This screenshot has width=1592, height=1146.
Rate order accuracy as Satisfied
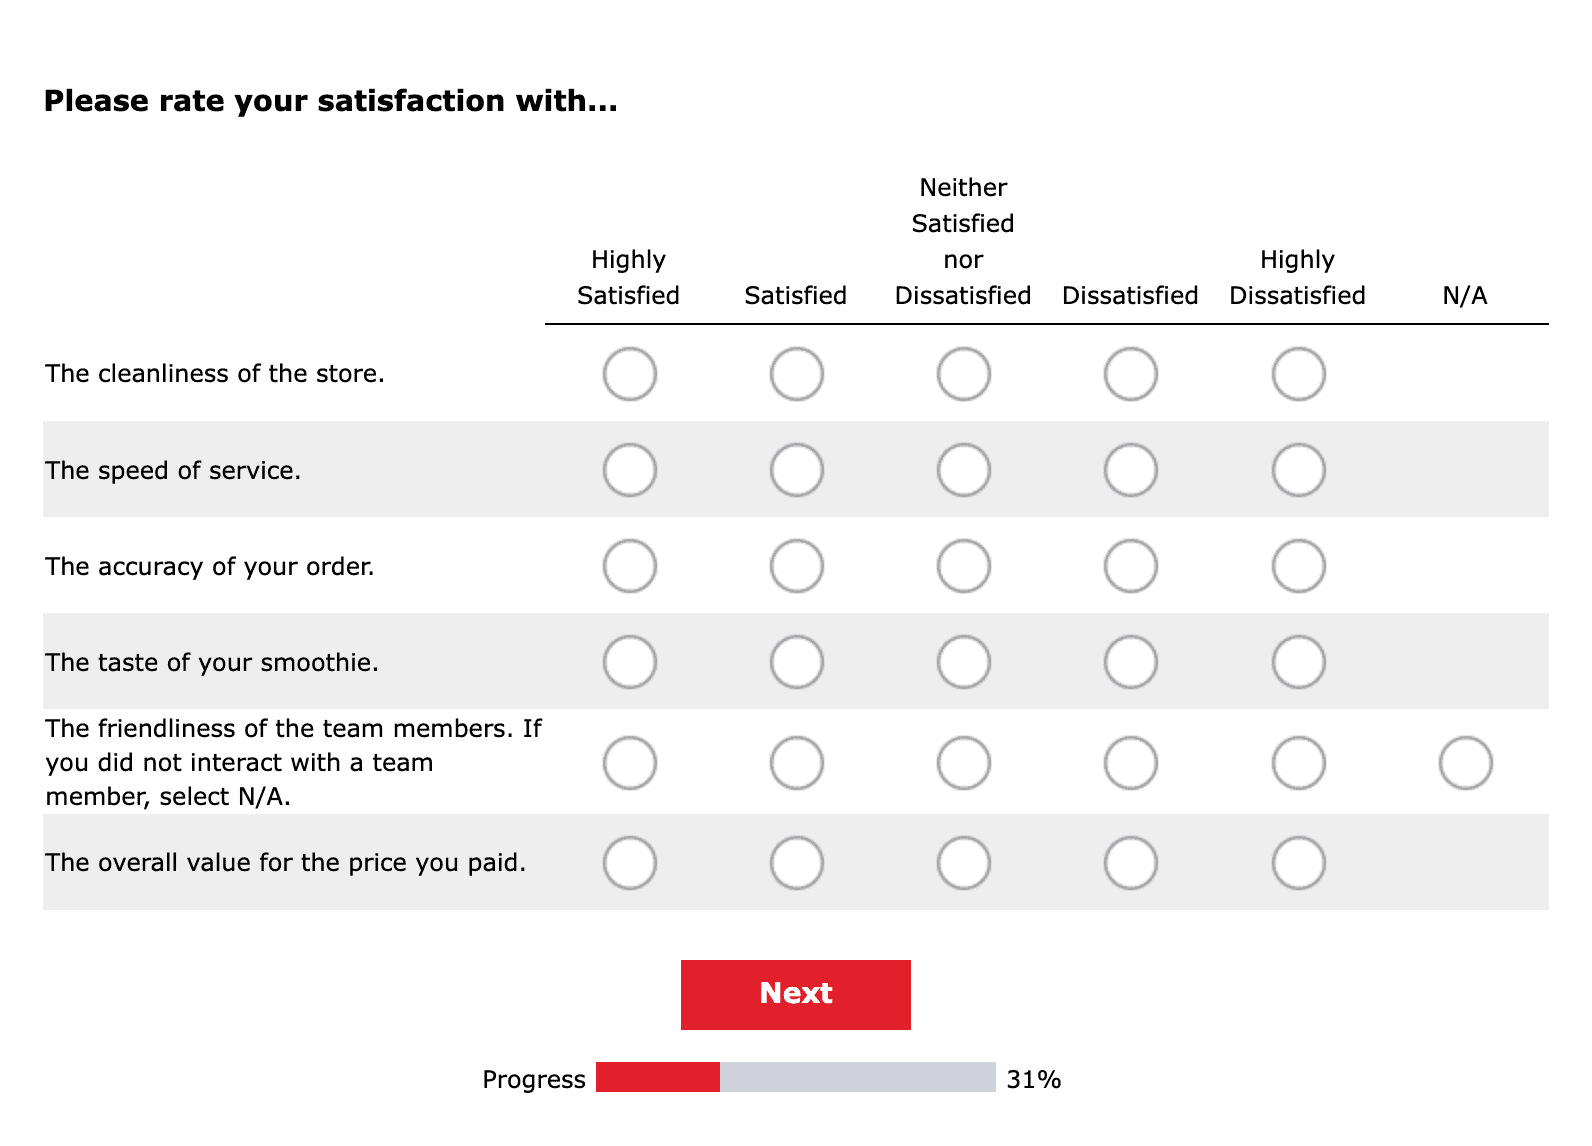[x=797, y=566]
